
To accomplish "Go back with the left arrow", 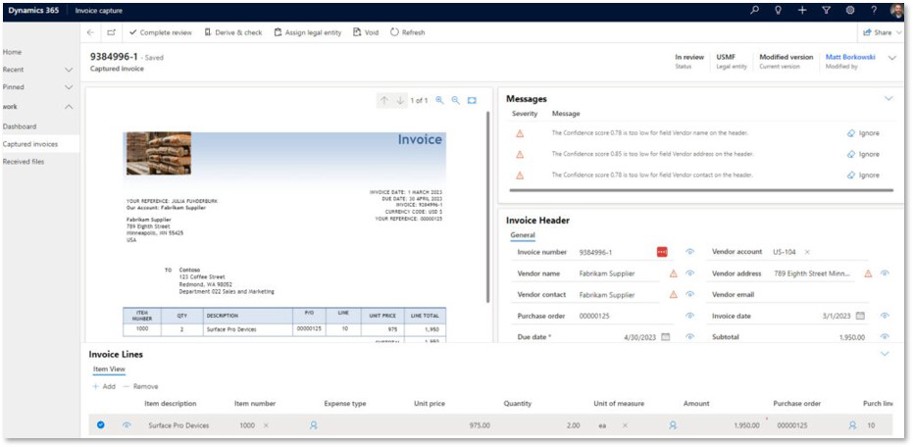I will click(90, 33).
